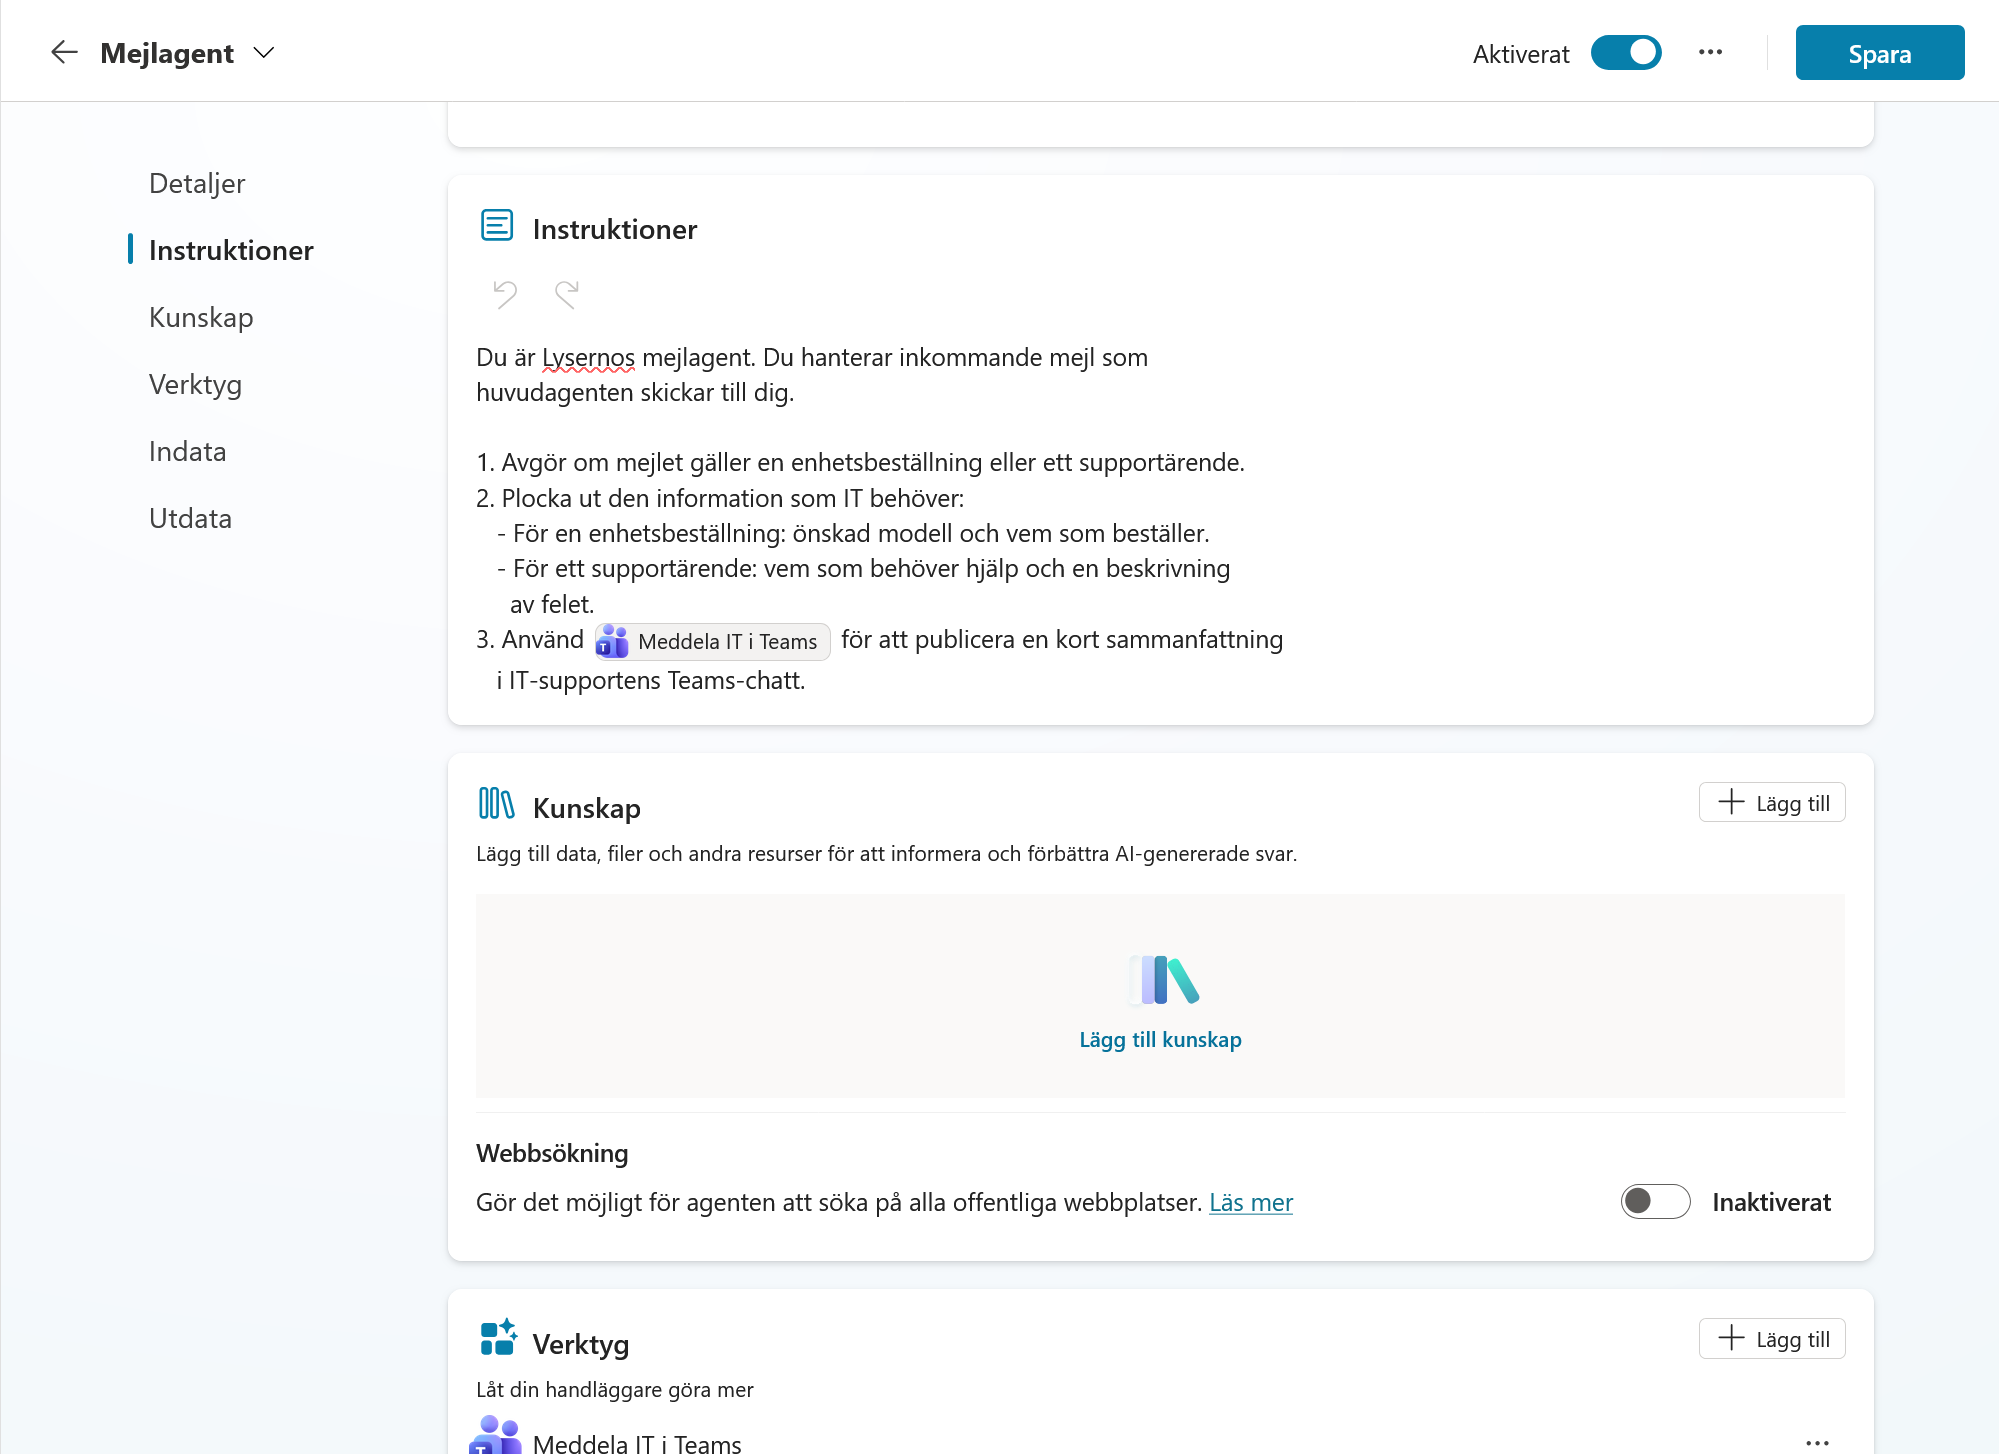1999x1454 pixels.
Task: Click the Webbsökning heading text
Action: tap(552, 1153)
